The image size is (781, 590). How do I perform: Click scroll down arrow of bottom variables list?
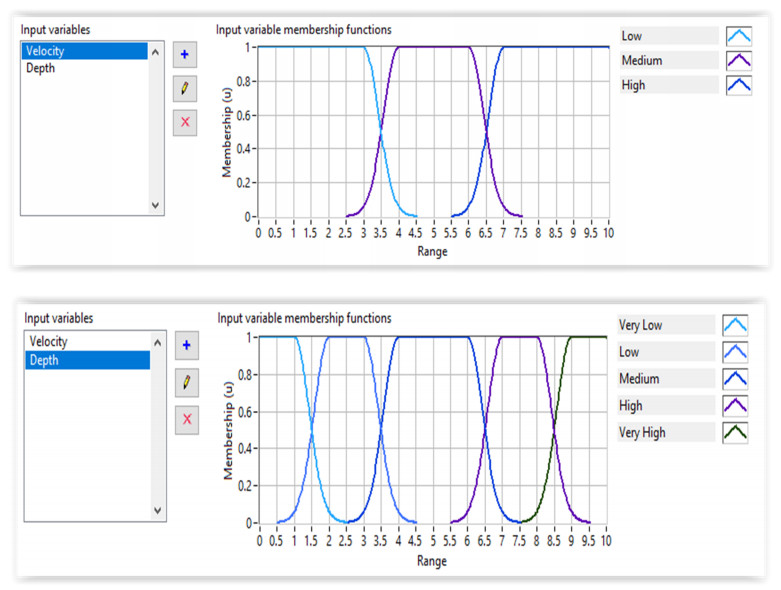[157, 510]
